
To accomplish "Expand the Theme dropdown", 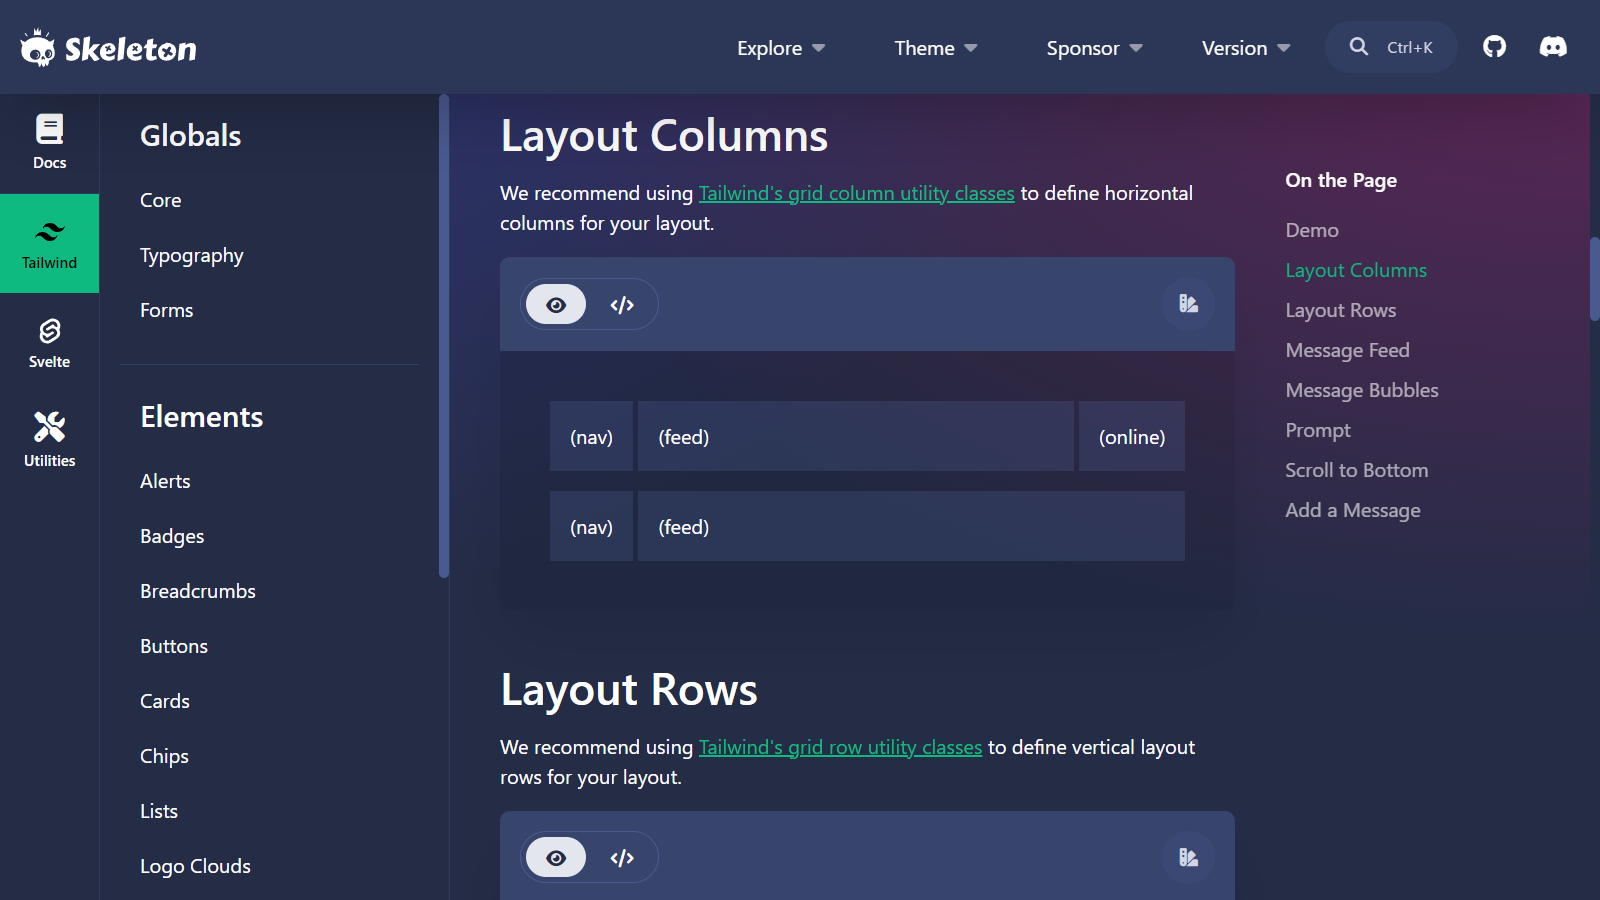I will (x=936, y=48).
